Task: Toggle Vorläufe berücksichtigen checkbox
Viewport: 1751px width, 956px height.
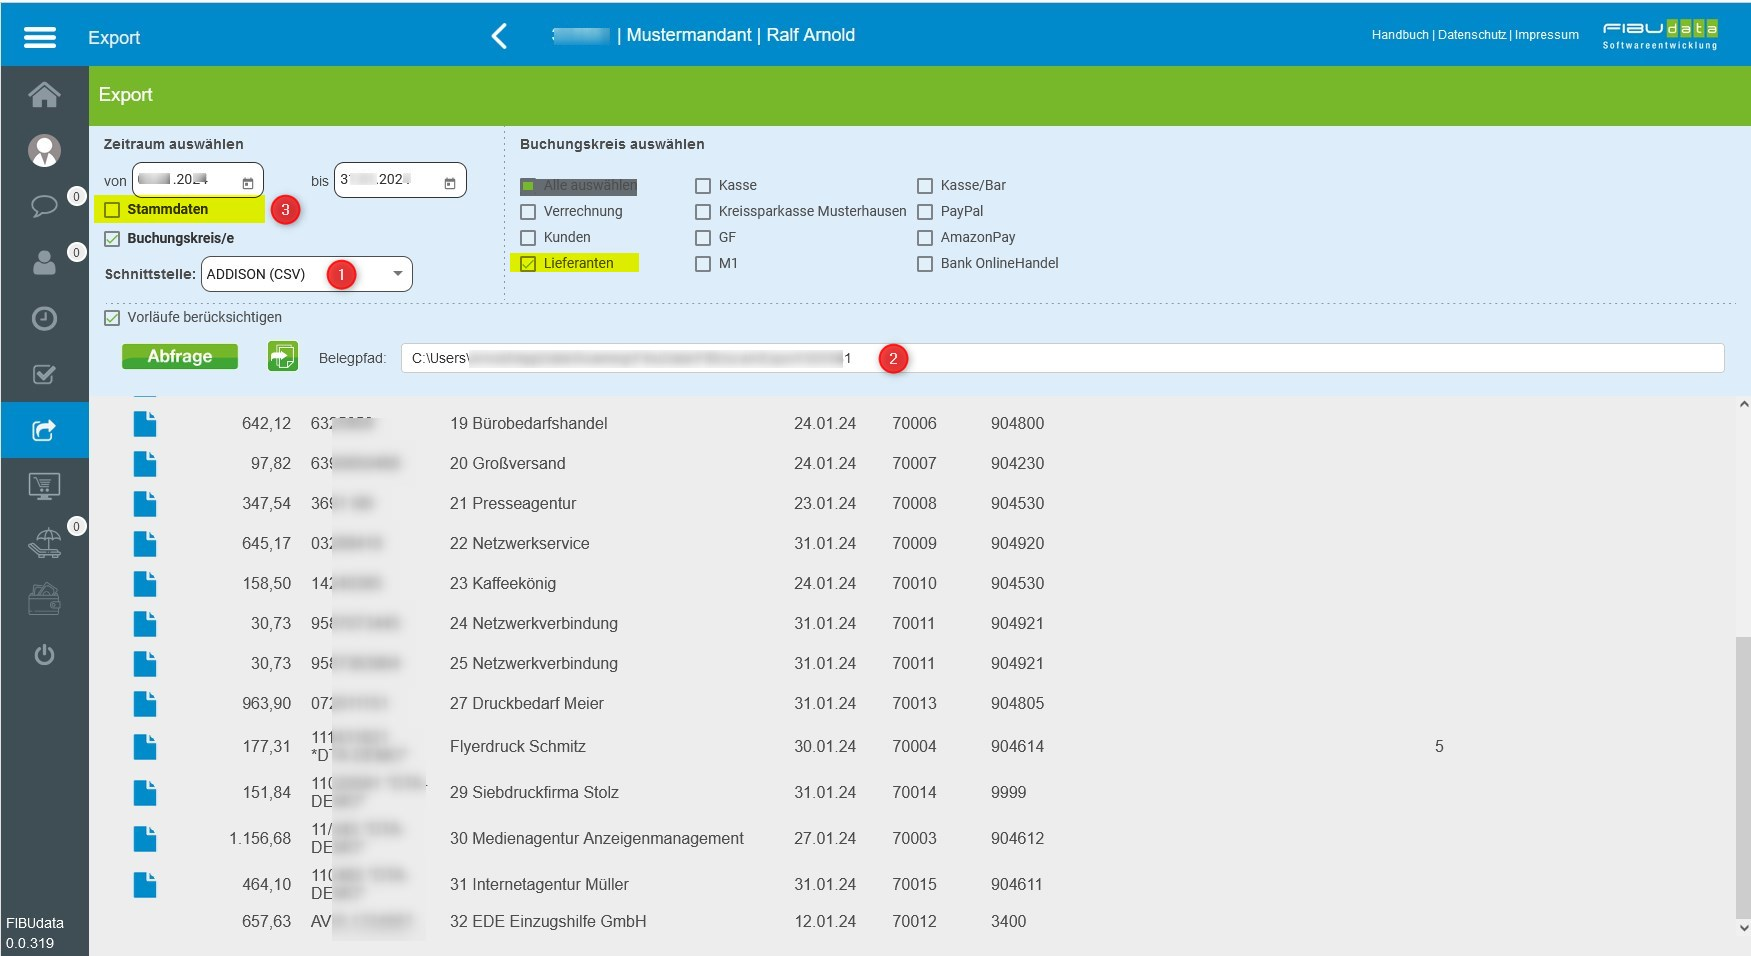Action: click(112, 318)
